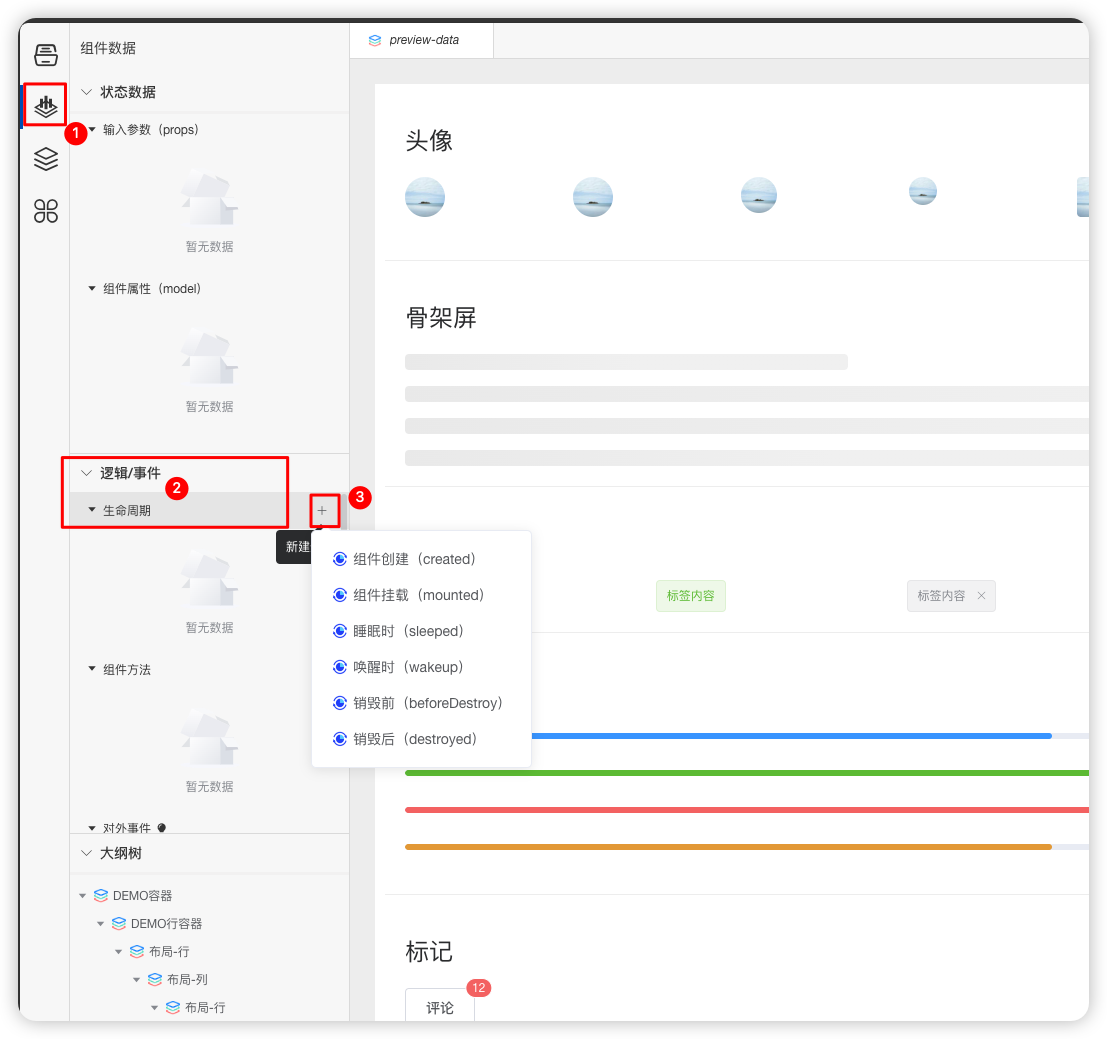The image size is (1107, 1039).
Task: Click the third avatar image
Action: (x=759, y=195)
